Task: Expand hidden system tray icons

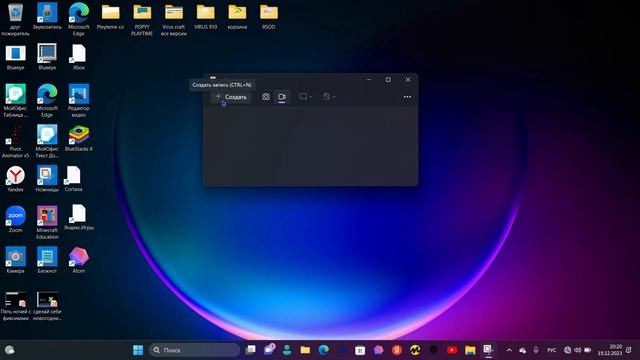Action: pyautogui.click(x=509, y=350)
